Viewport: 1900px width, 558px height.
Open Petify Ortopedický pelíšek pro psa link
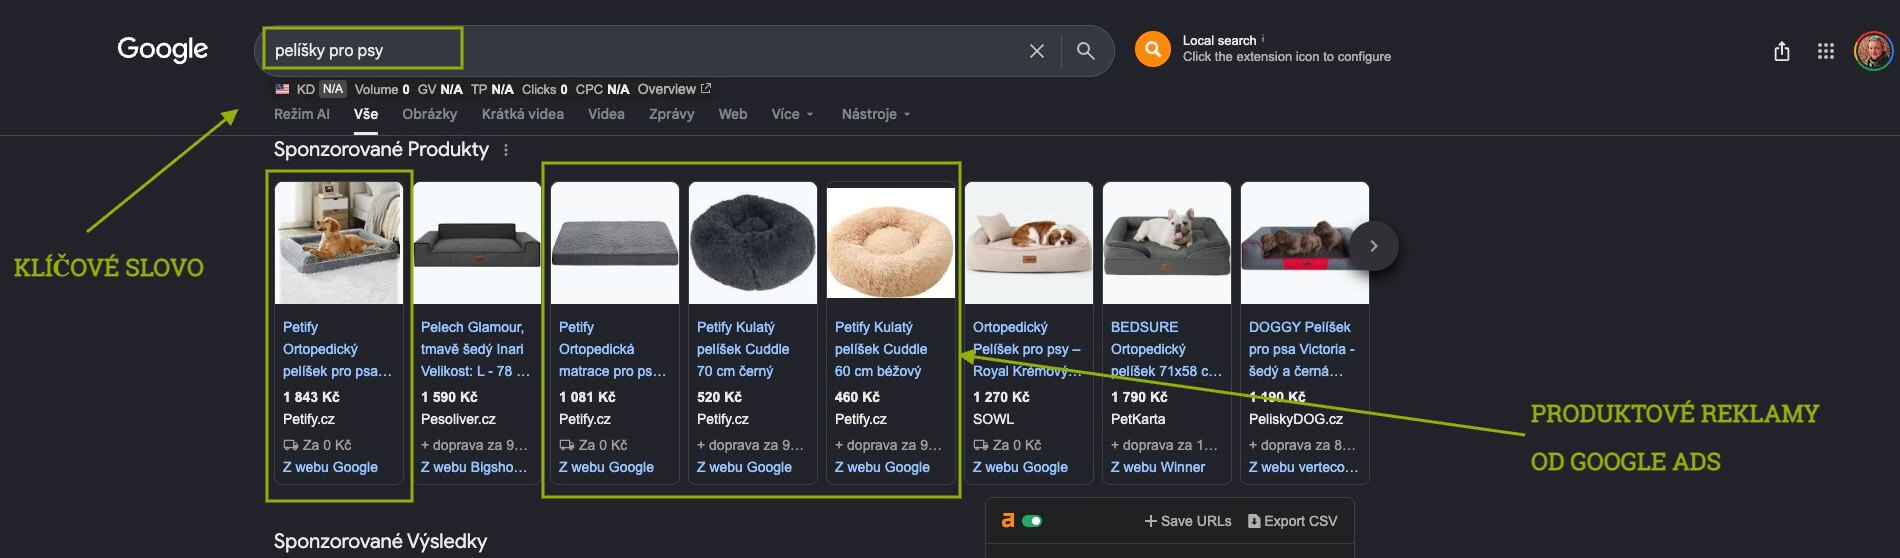pyautogui.click(x=337, y=349)
